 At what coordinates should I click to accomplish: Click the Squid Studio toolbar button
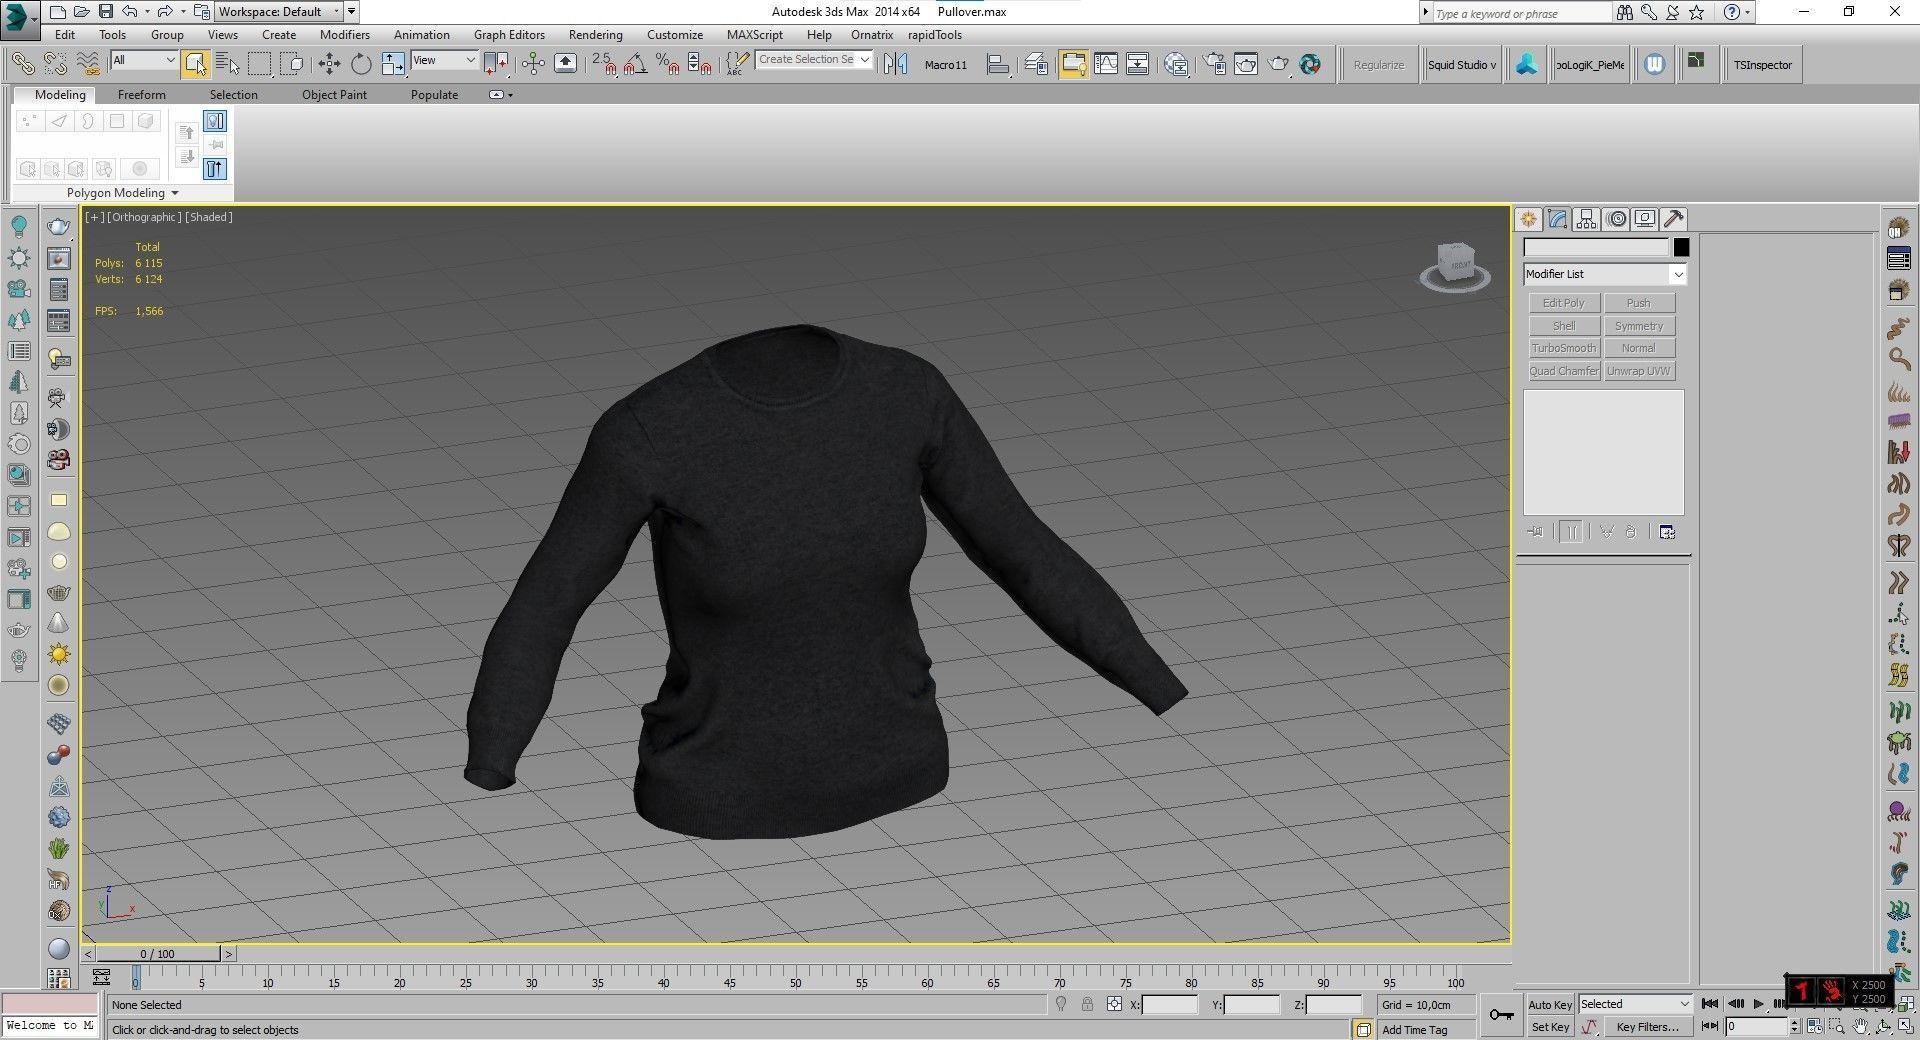pos(1461,65)
